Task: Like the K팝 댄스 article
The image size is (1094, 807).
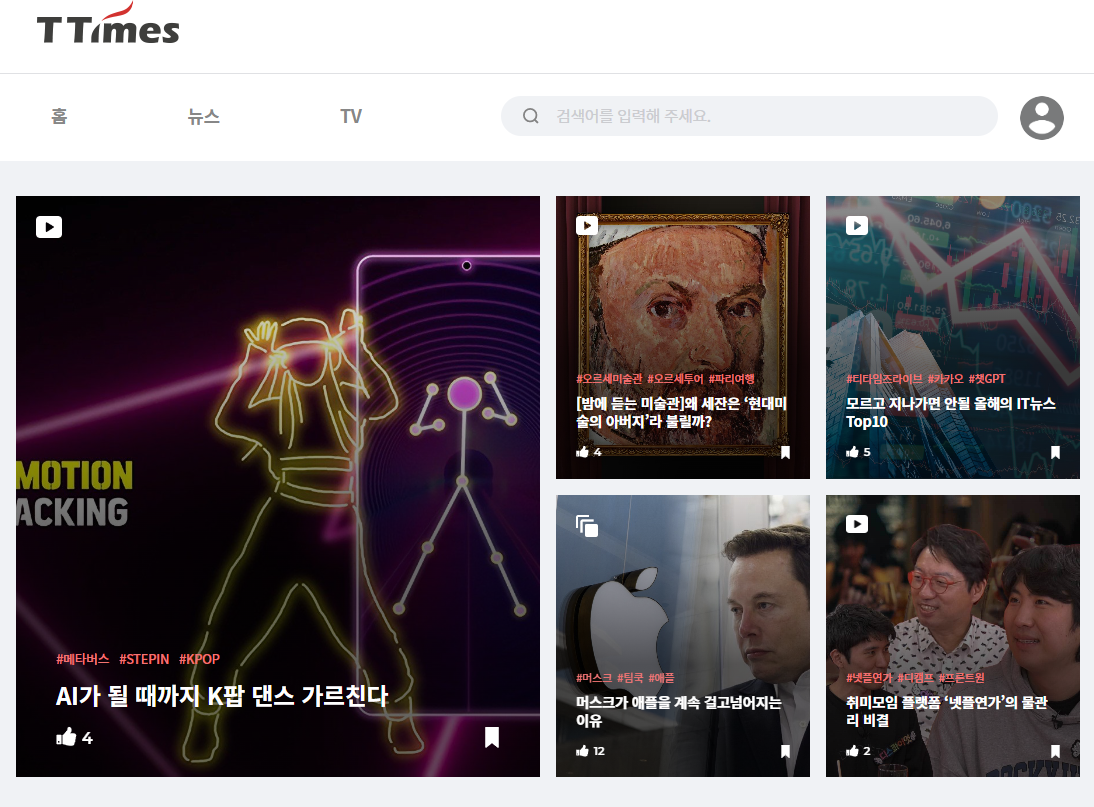Action: [x=66, y=737]
